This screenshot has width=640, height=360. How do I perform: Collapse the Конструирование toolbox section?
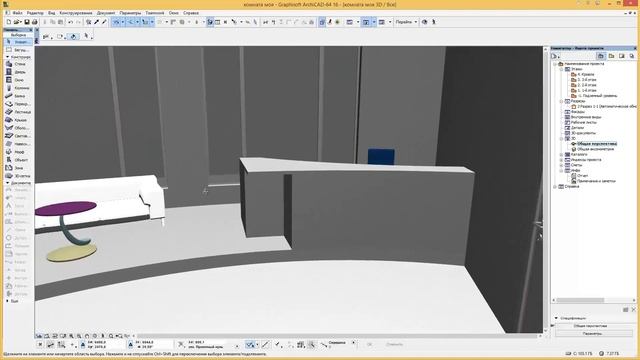(x=7, y=57)
